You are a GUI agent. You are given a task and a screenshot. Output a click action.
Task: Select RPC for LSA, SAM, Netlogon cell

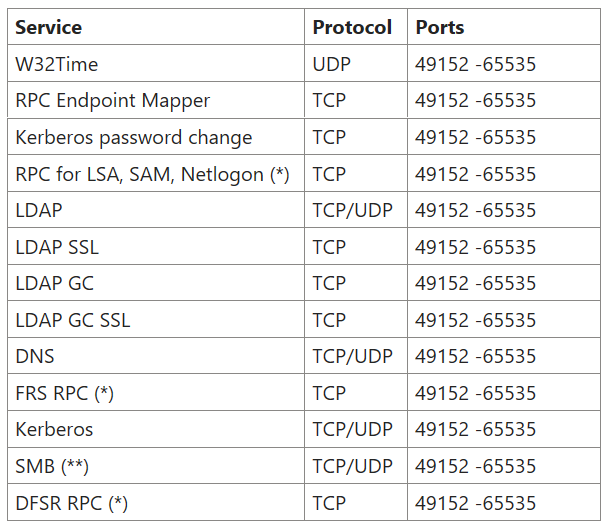click(156, 173)
